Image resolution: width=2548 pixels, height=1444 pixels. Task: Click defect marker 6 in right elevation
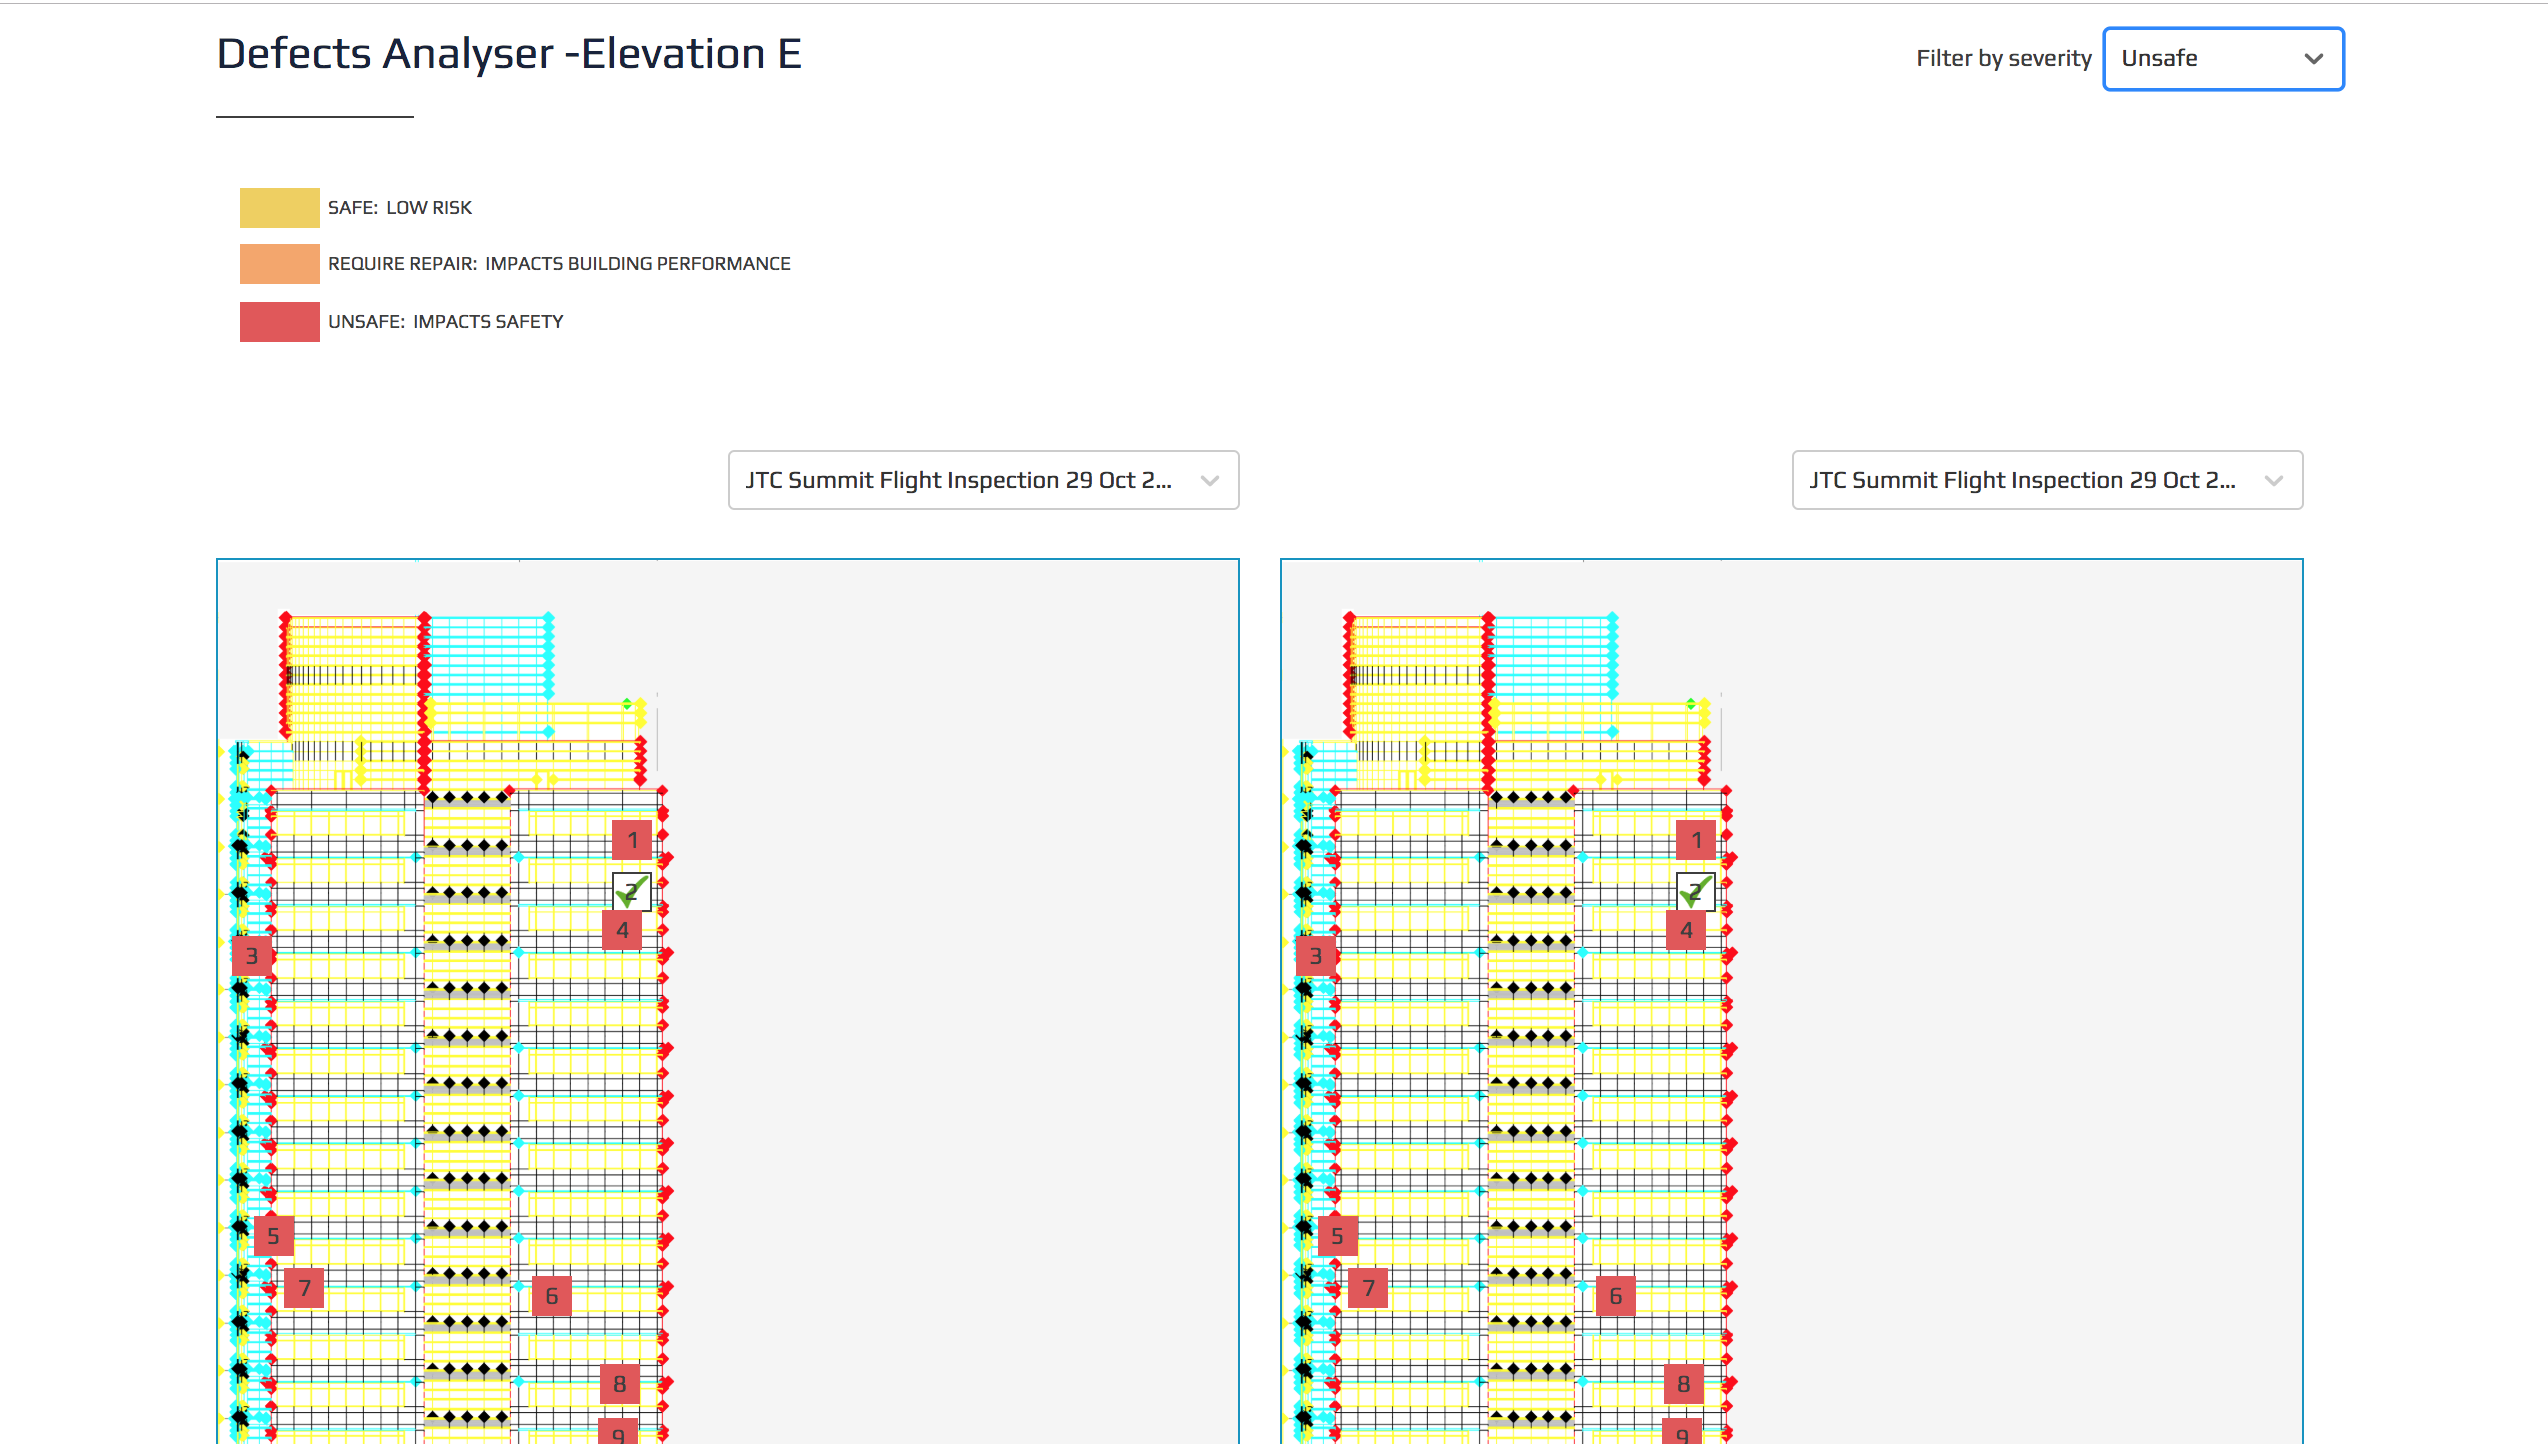1615,1296
